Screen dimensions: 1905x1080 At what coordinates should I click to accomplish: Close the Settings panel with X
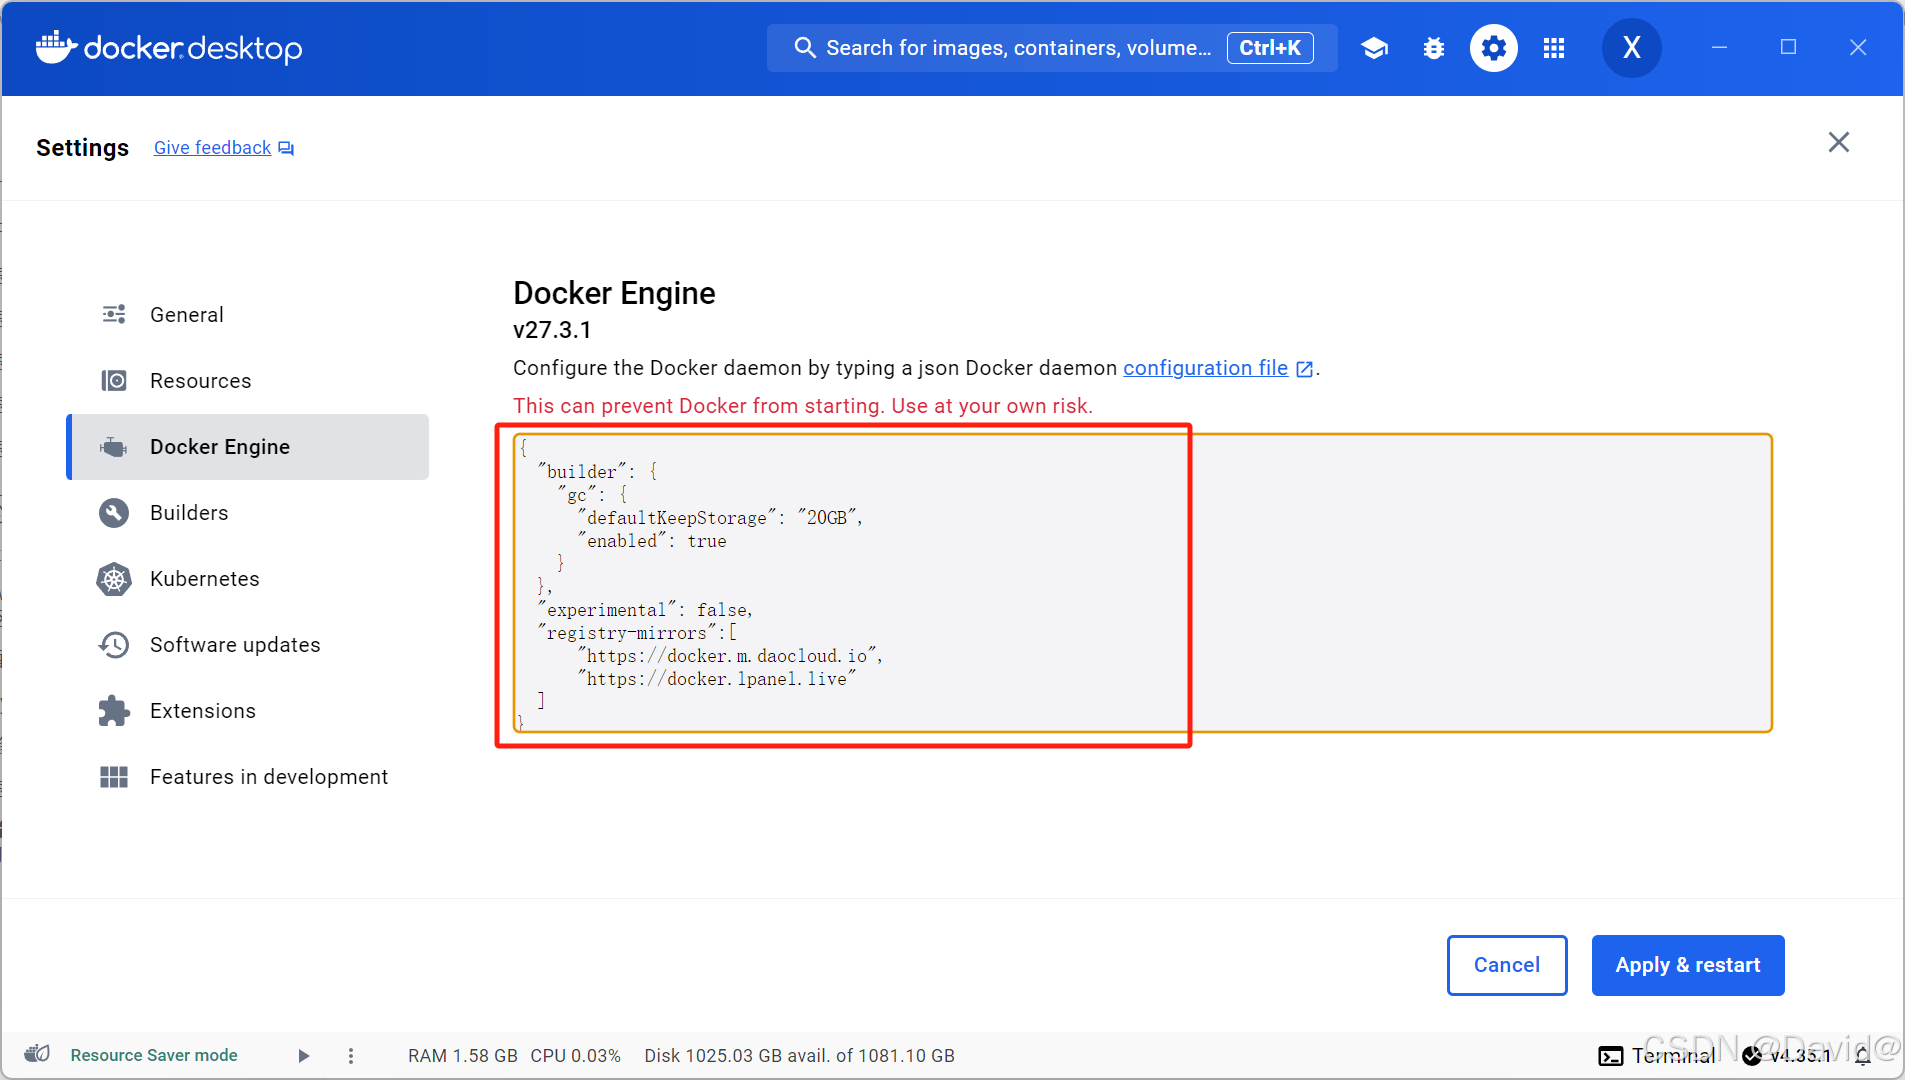[1839, 142]
